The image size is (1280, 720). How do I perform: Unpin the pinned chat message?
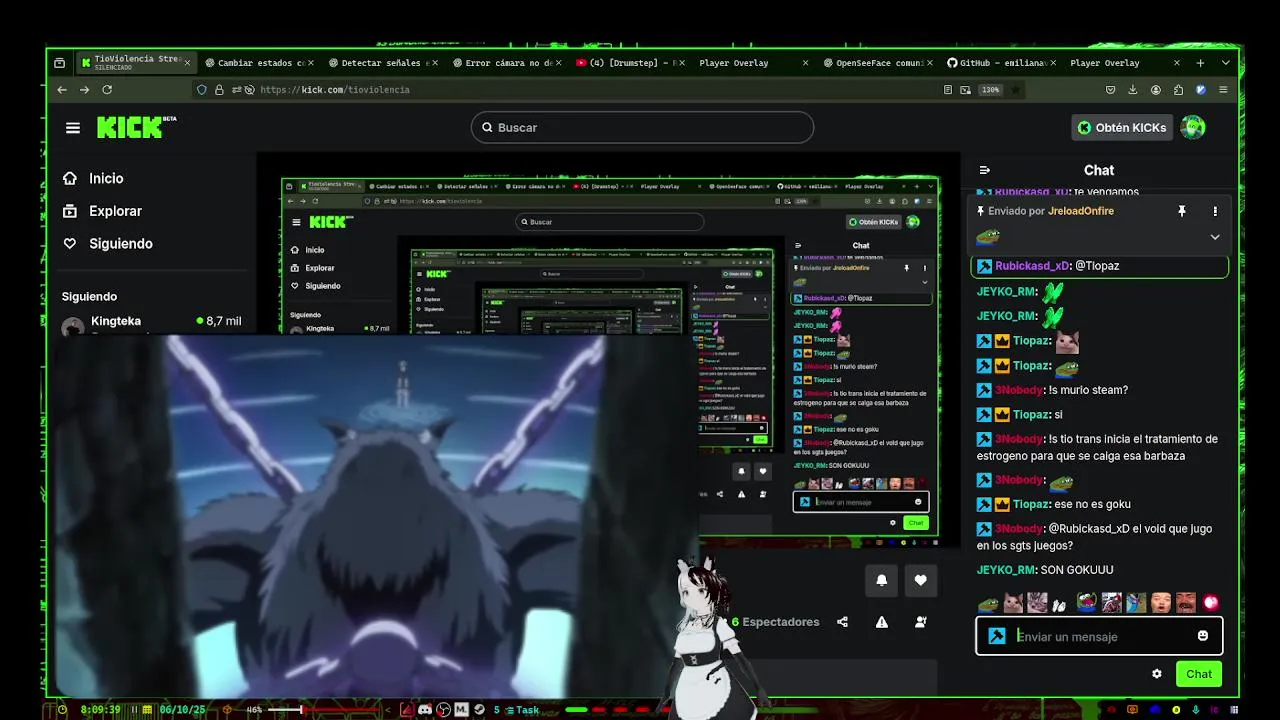tap(1181, 211)
